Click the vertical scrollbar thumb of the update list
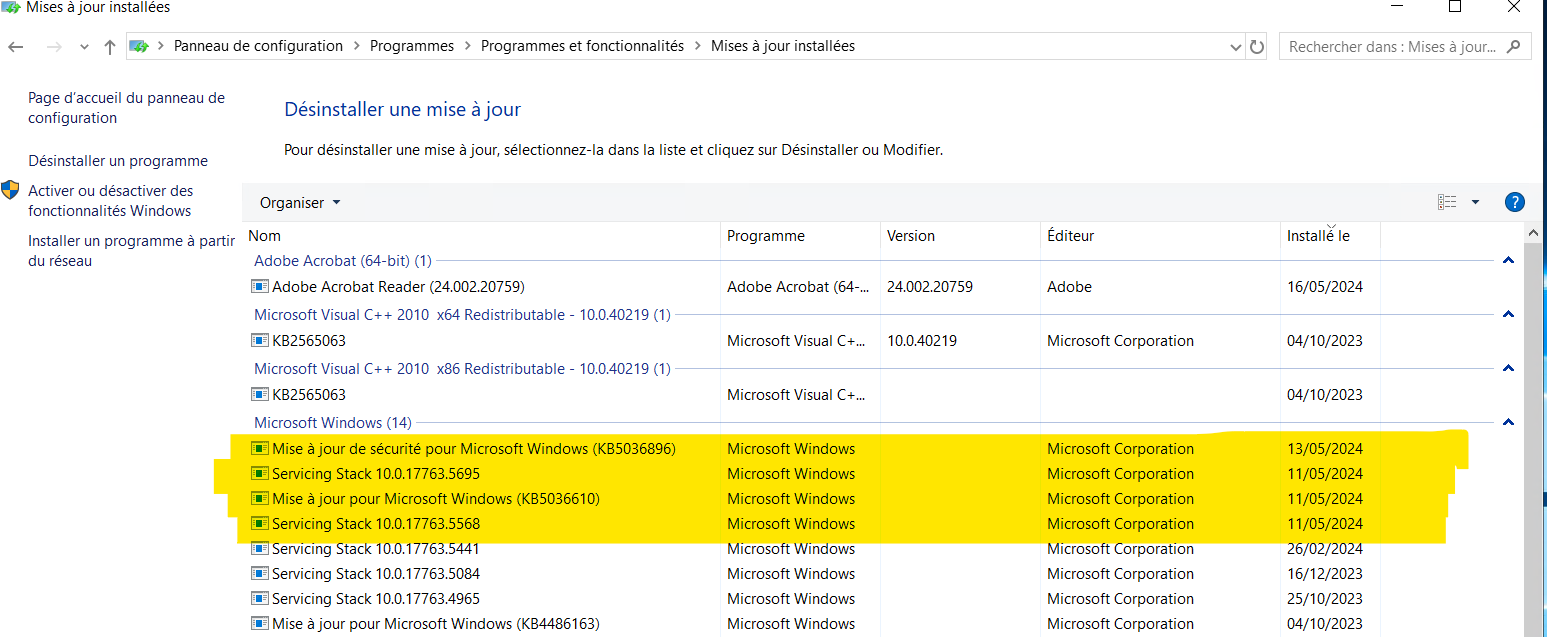 click(x=1535, y=440)
